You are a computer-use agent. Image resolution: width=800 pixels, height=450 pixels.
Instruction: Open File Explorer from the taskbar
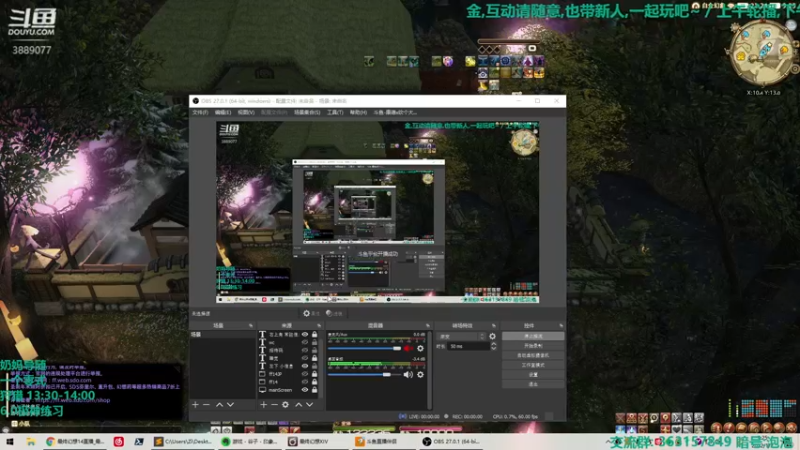tap(31, 441)
